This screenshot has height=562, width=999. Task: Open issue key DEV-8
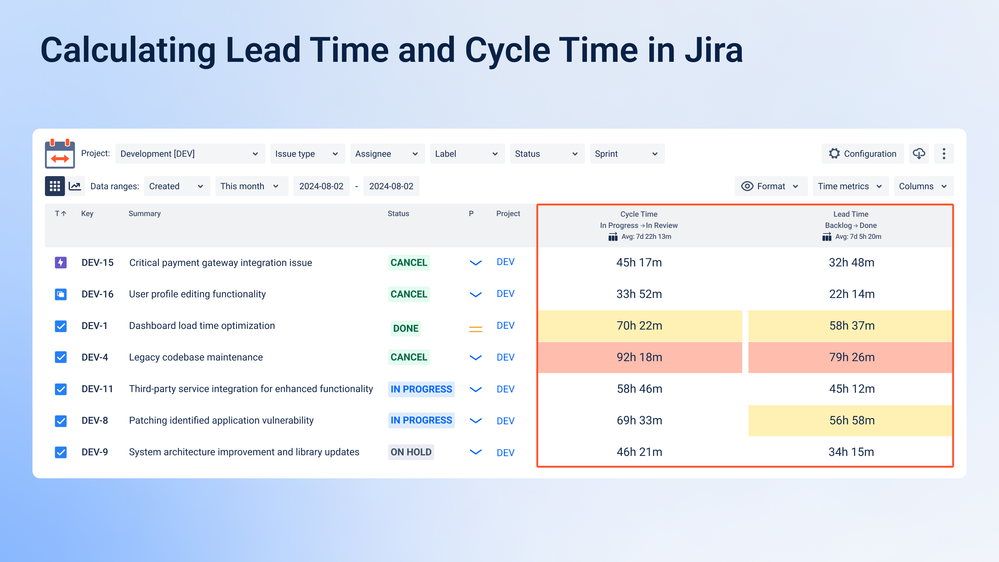[x=94, y=421]
